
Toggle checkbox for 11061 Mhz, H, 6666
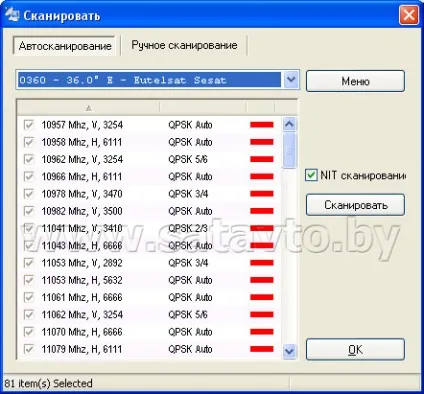(29, 297)
